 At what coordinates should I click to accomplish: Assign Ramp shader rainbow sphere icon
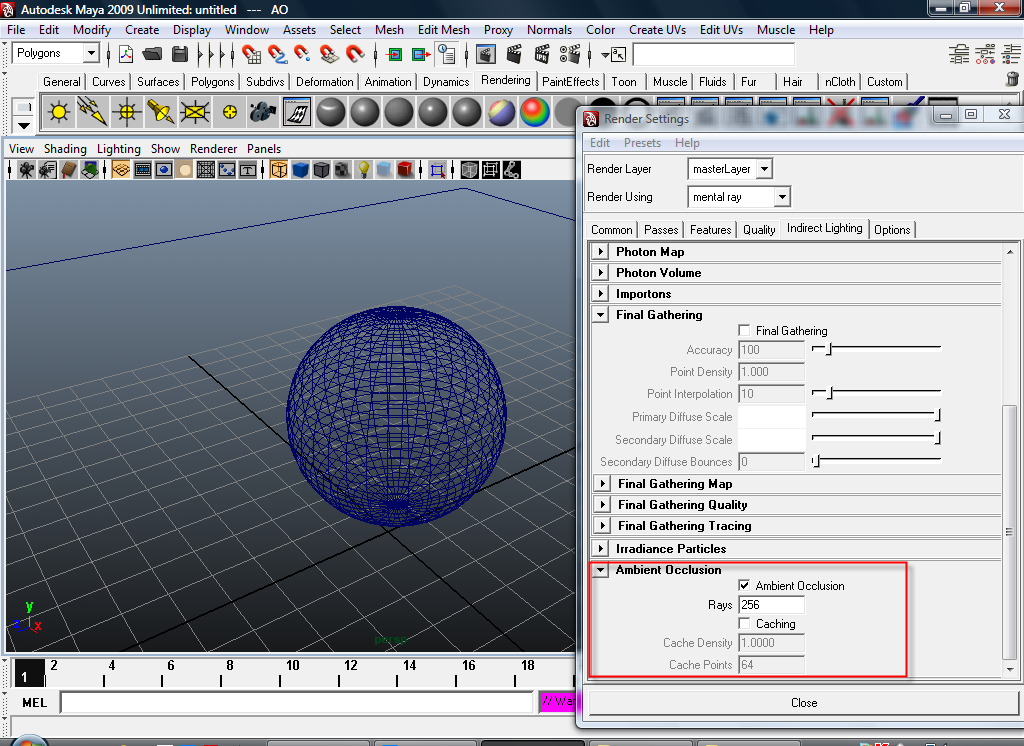(534, 112)
